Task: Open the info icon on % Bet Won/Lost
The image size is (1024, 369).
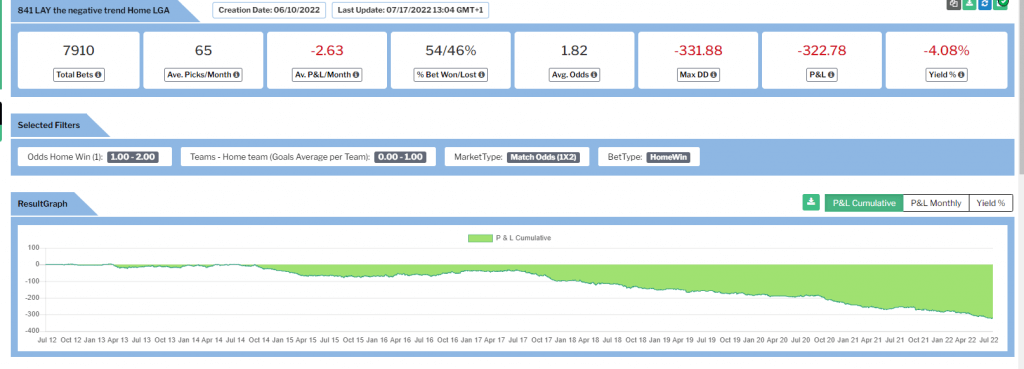Action: (481, 75)
